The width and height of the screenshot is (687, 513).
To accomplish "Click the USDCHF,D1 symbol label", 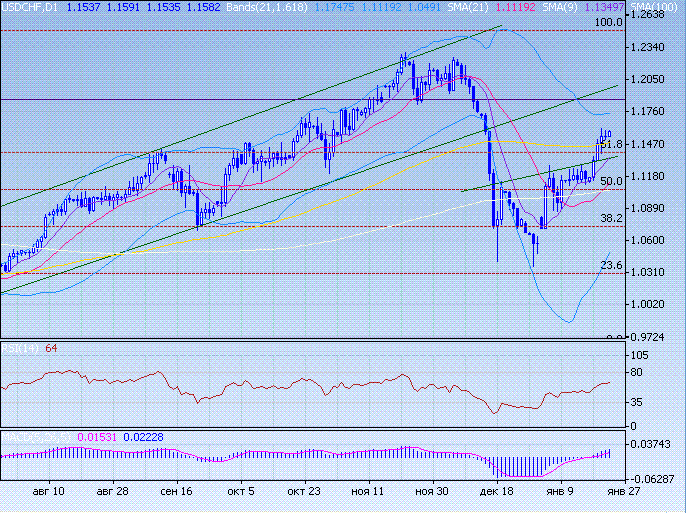I will click(x=30, y=7).
